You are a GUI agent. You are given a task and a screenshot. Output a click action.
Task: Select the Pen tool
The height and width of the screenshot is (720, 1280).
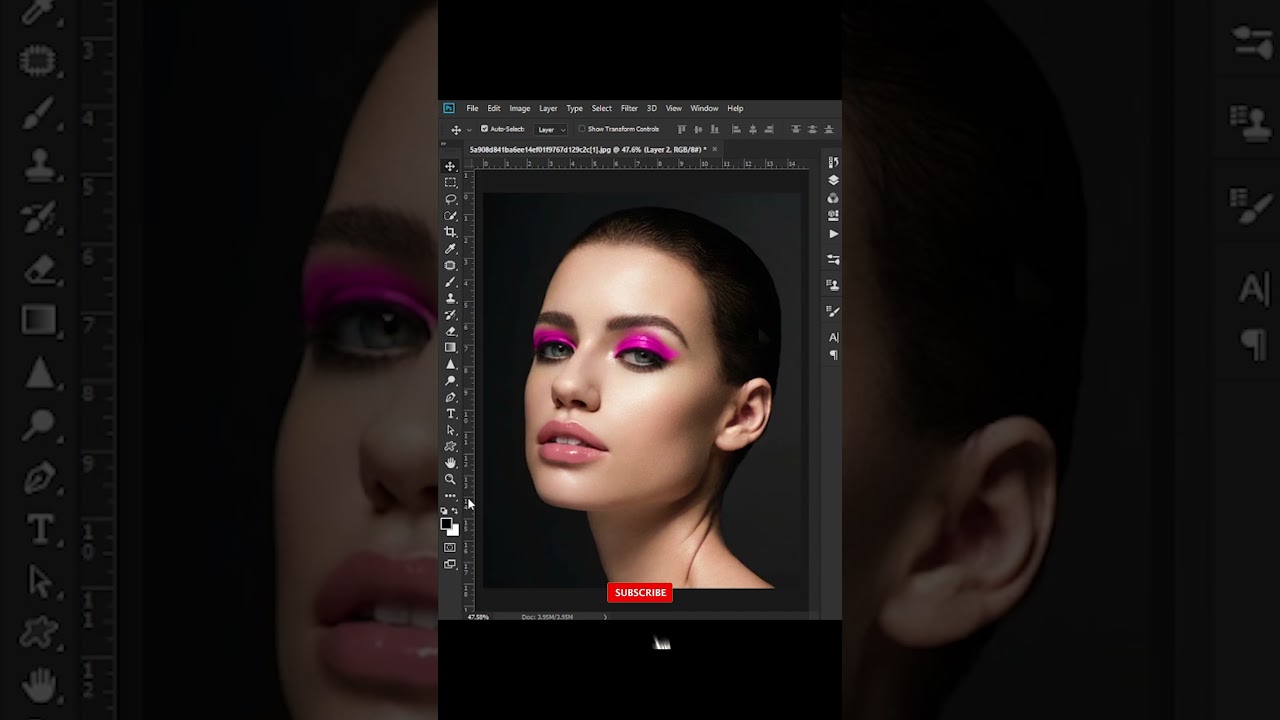450,397
